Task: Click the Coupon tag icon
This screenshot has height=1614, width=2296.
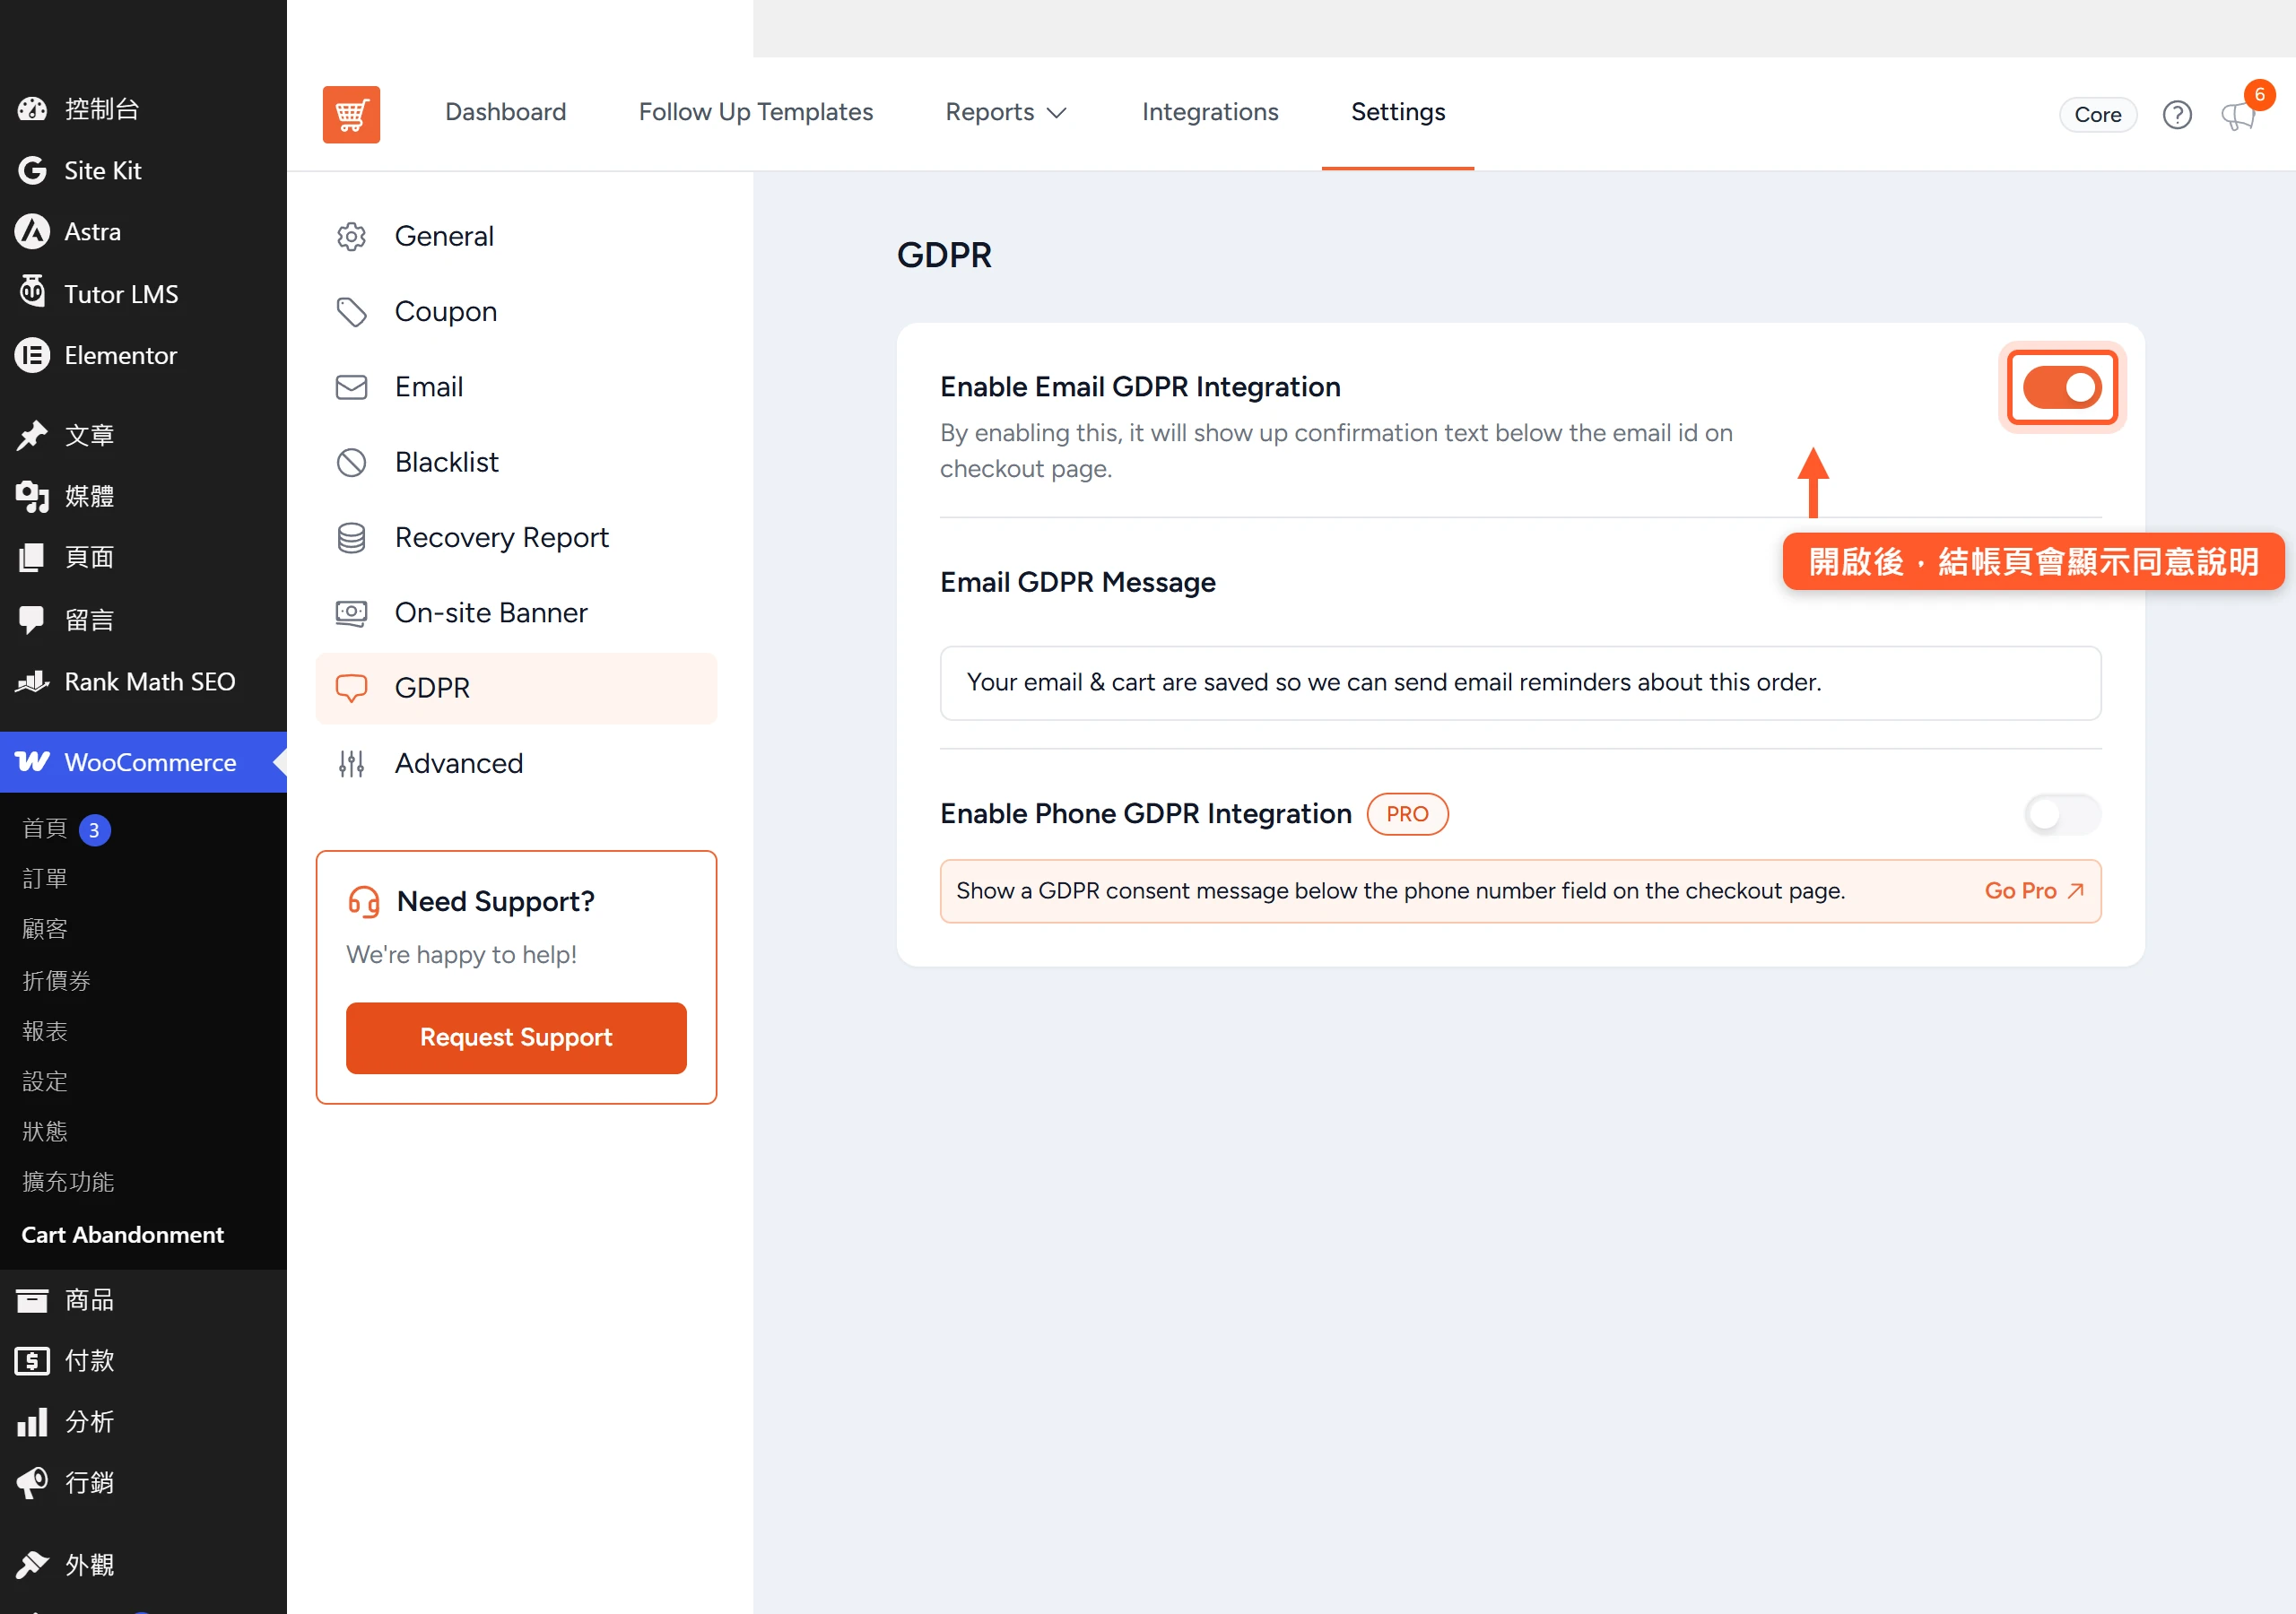Action: (x=351, y=312)
